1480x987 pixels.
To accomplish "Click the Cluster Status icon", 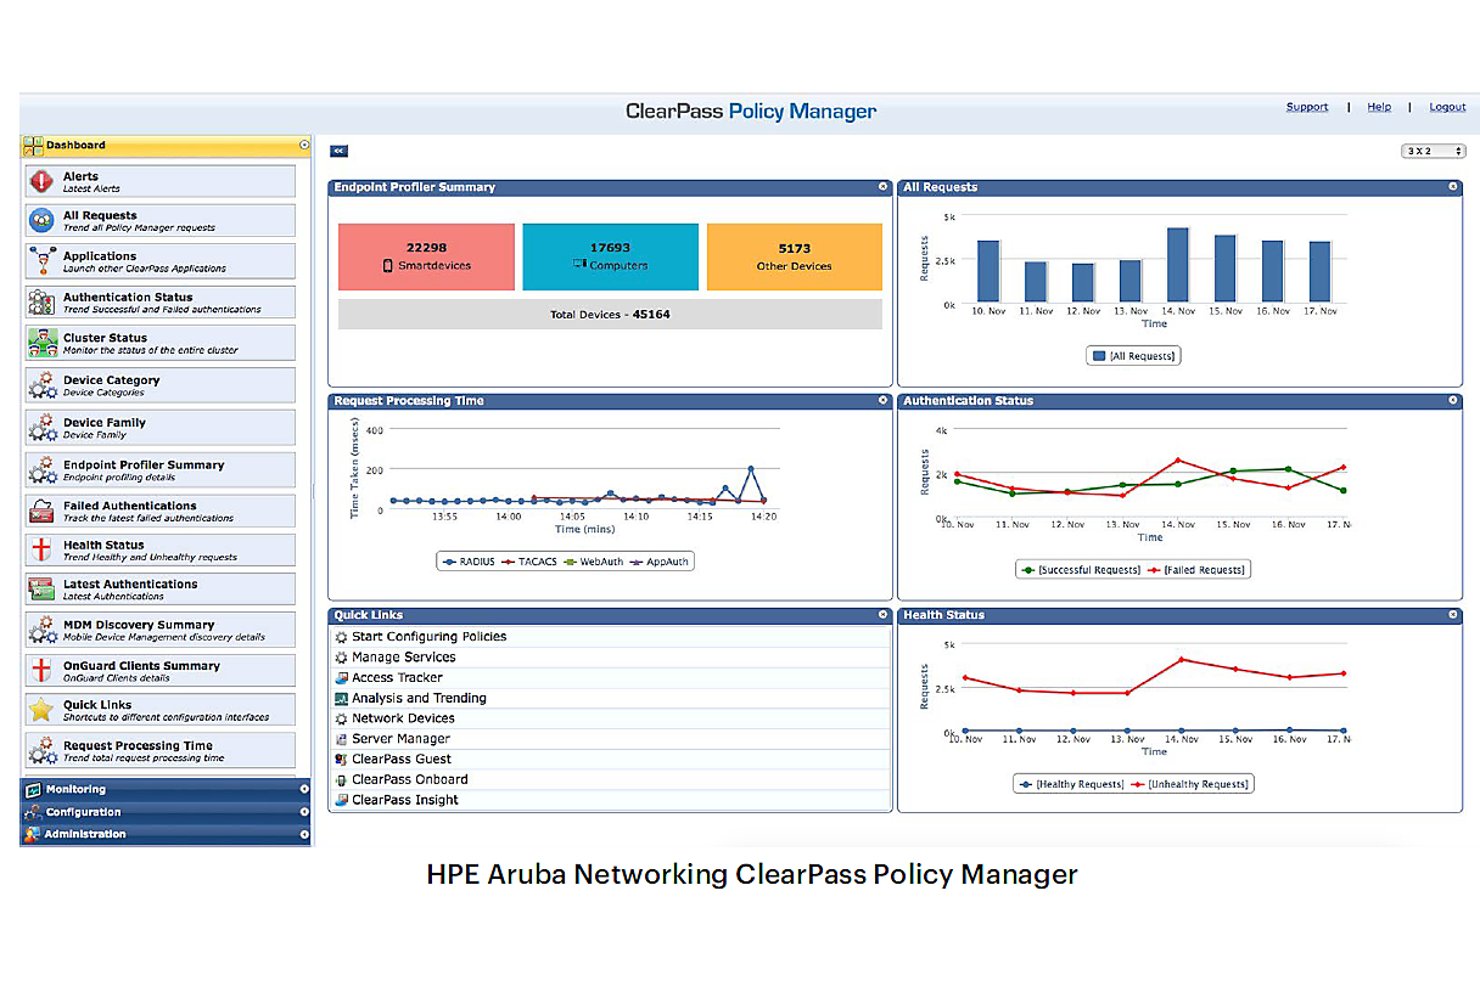I will tap(42, 343).
